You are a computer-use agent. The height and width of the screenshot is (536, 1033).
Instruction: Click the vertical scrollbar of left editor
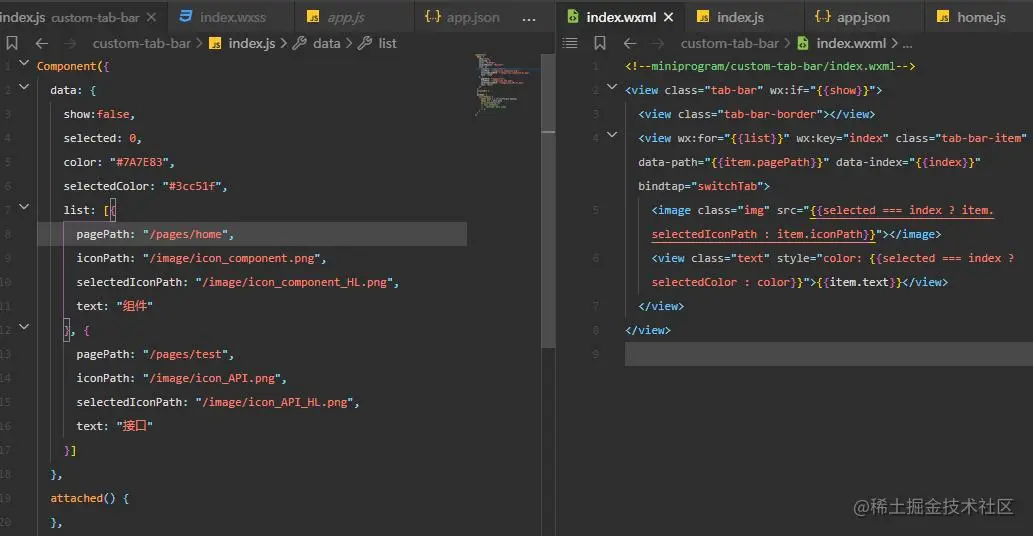point(548,201)
